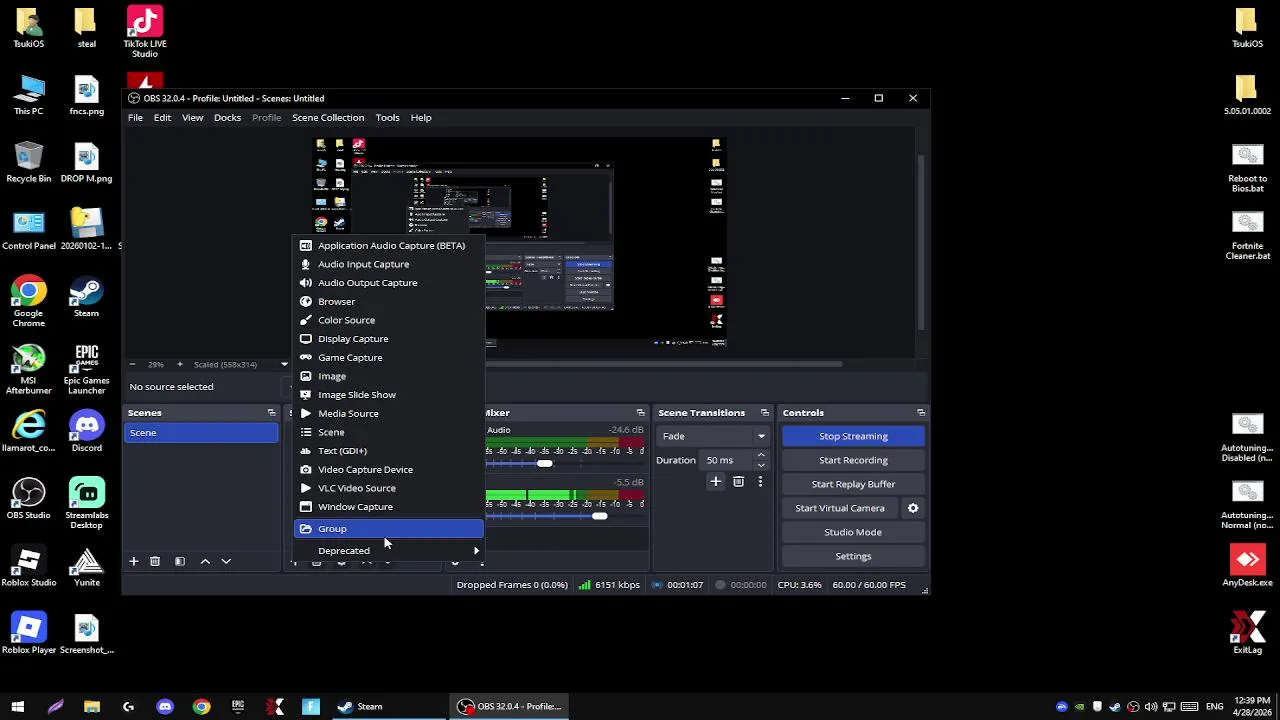Open TikTok LIVE Studio desktop icon
Screen dimensions: 1280x720
(145, 32)
